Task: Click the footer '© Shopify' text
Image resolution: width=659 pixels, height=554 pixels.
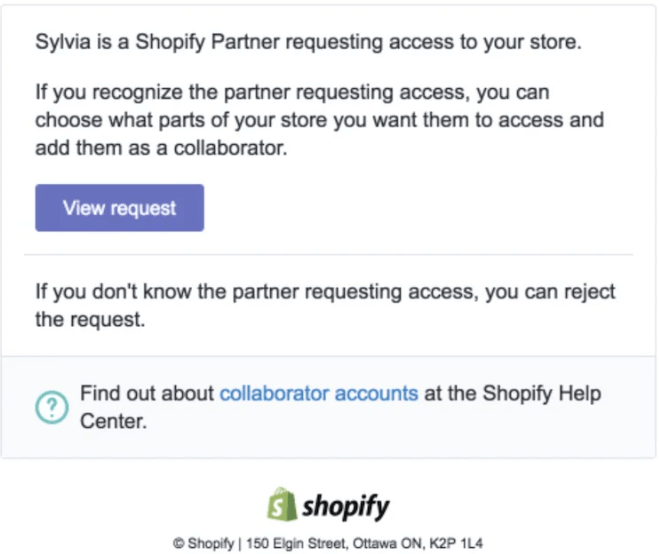Action: [x=203, y=543]
